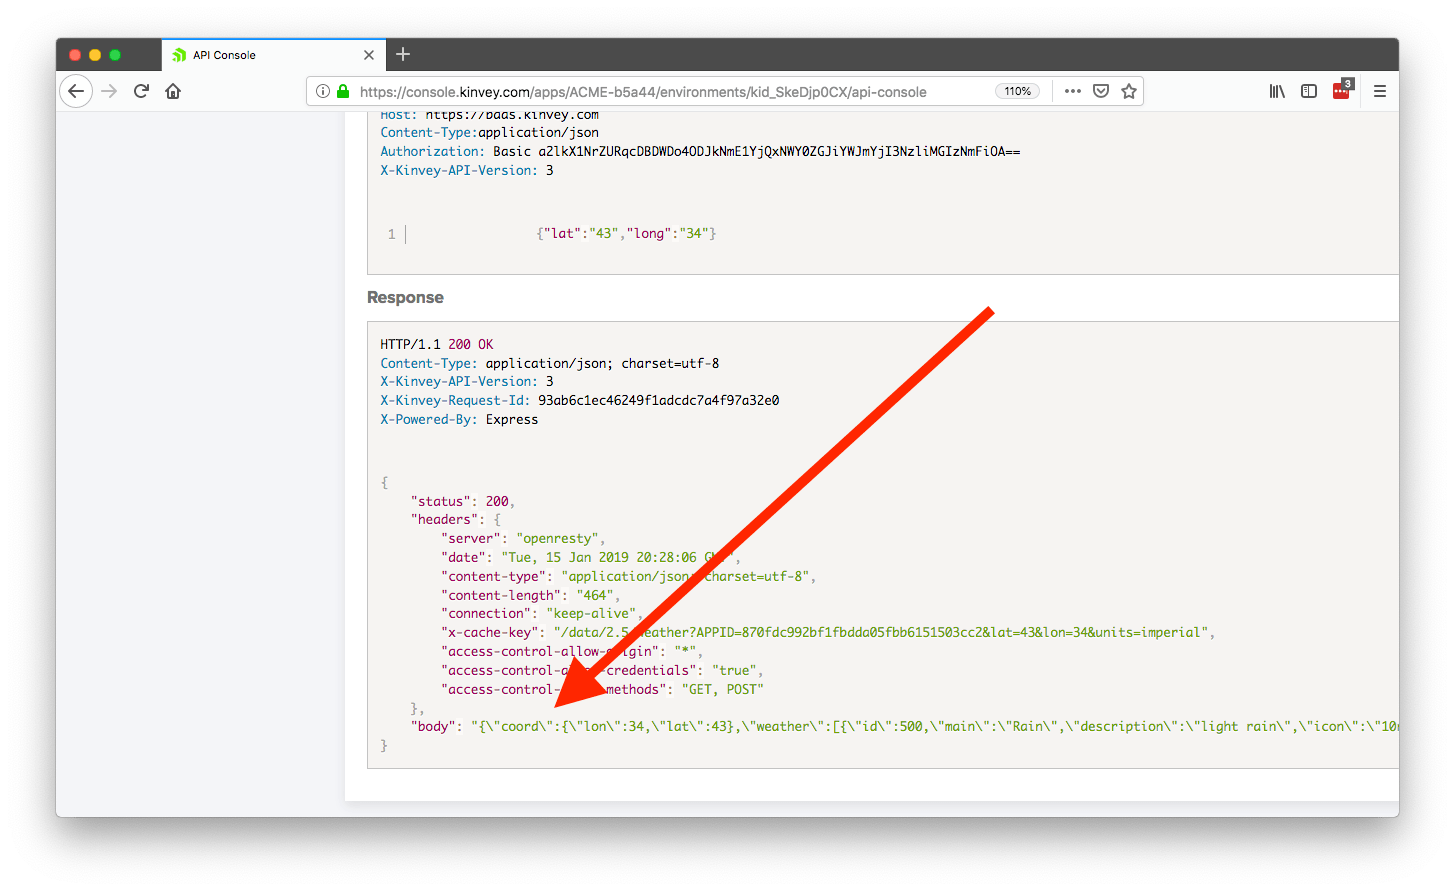Open the Firefox home page

(x=173, y=91)
